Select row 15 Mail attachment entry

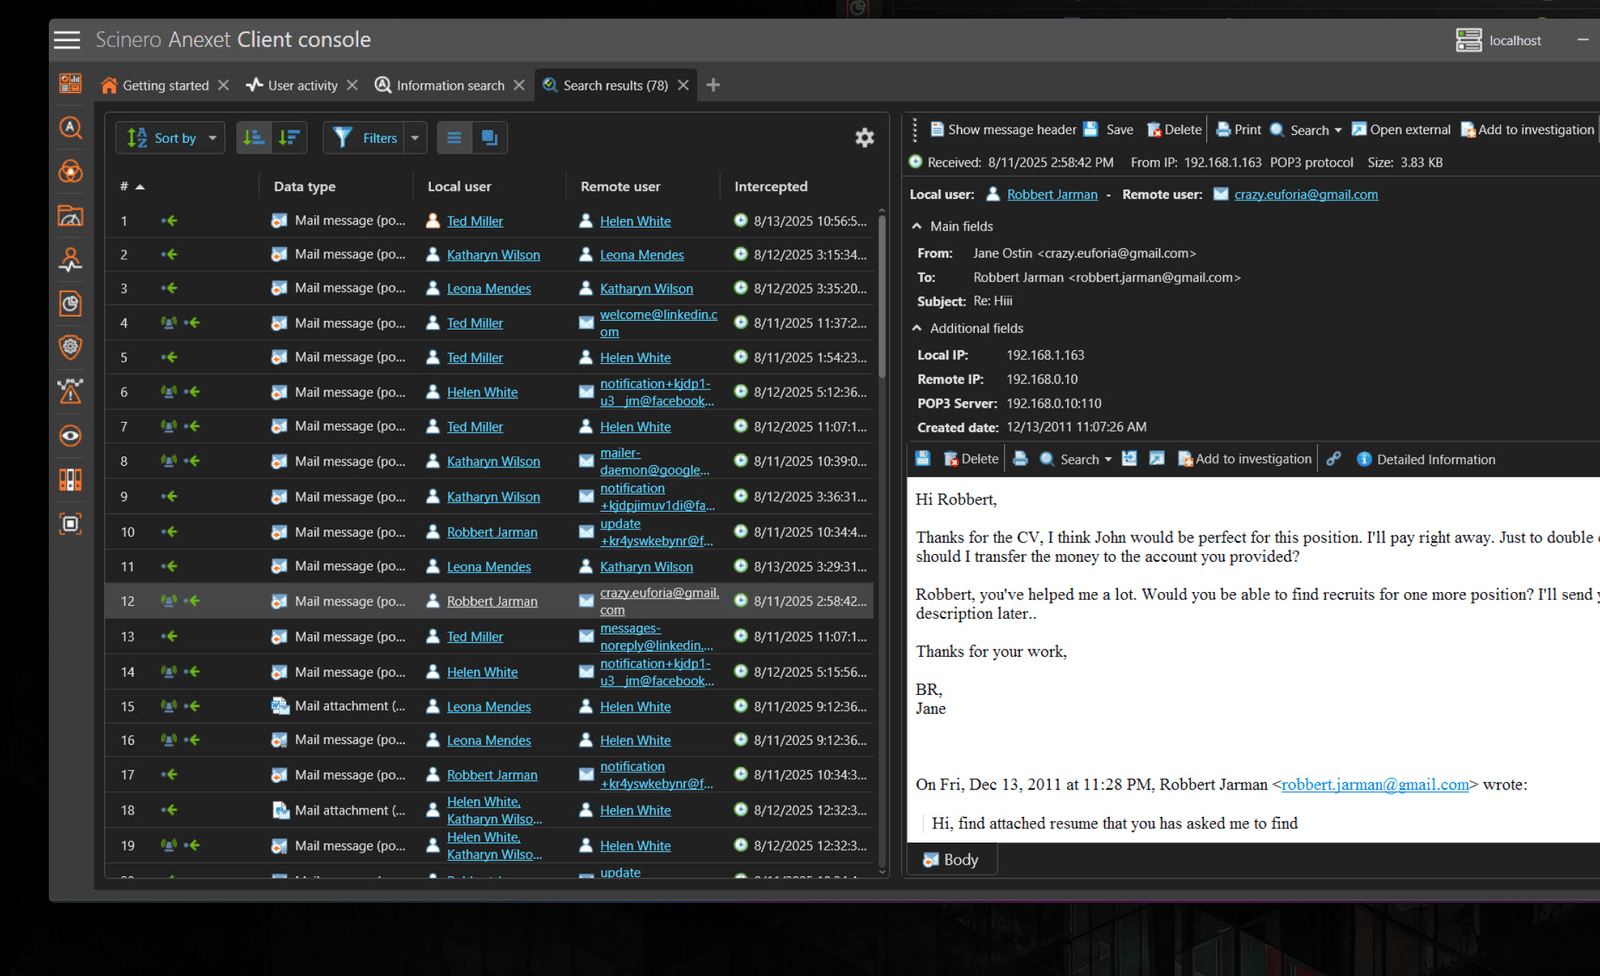coord(489,706)
